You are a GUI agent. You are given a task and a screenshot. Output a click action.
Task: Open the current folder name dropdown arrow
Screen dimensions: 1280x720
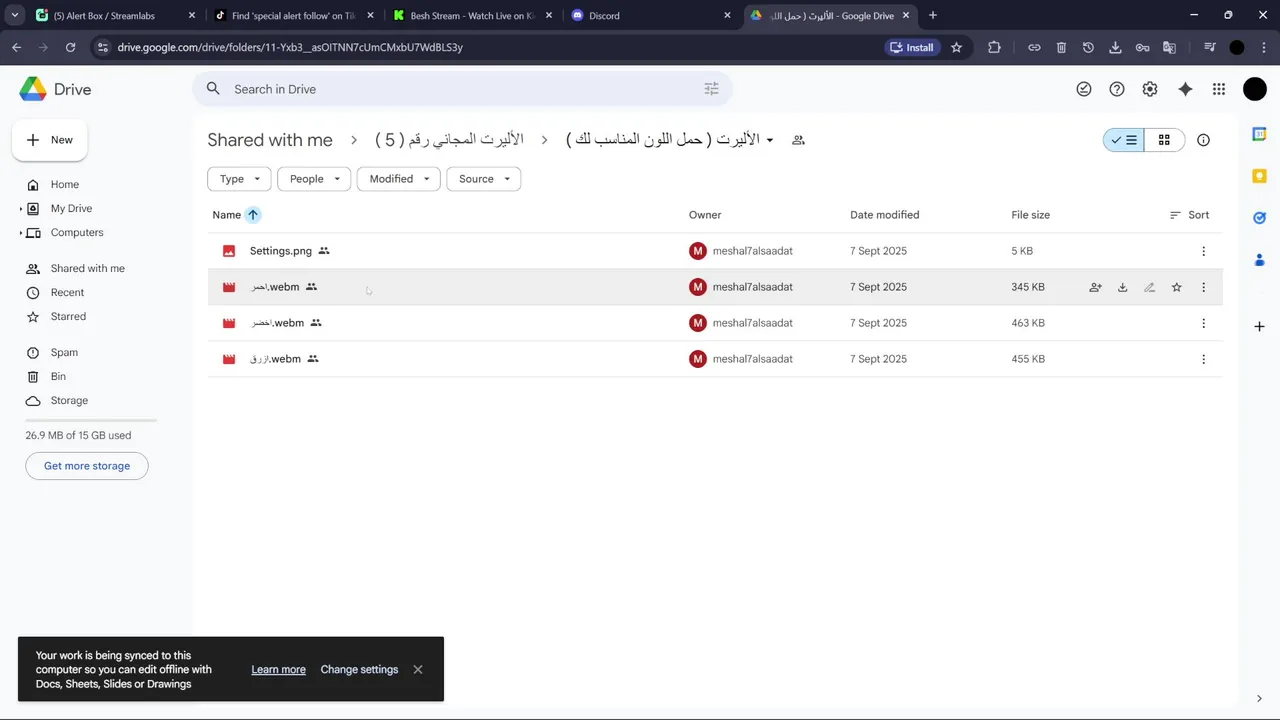tap(770, 140)
